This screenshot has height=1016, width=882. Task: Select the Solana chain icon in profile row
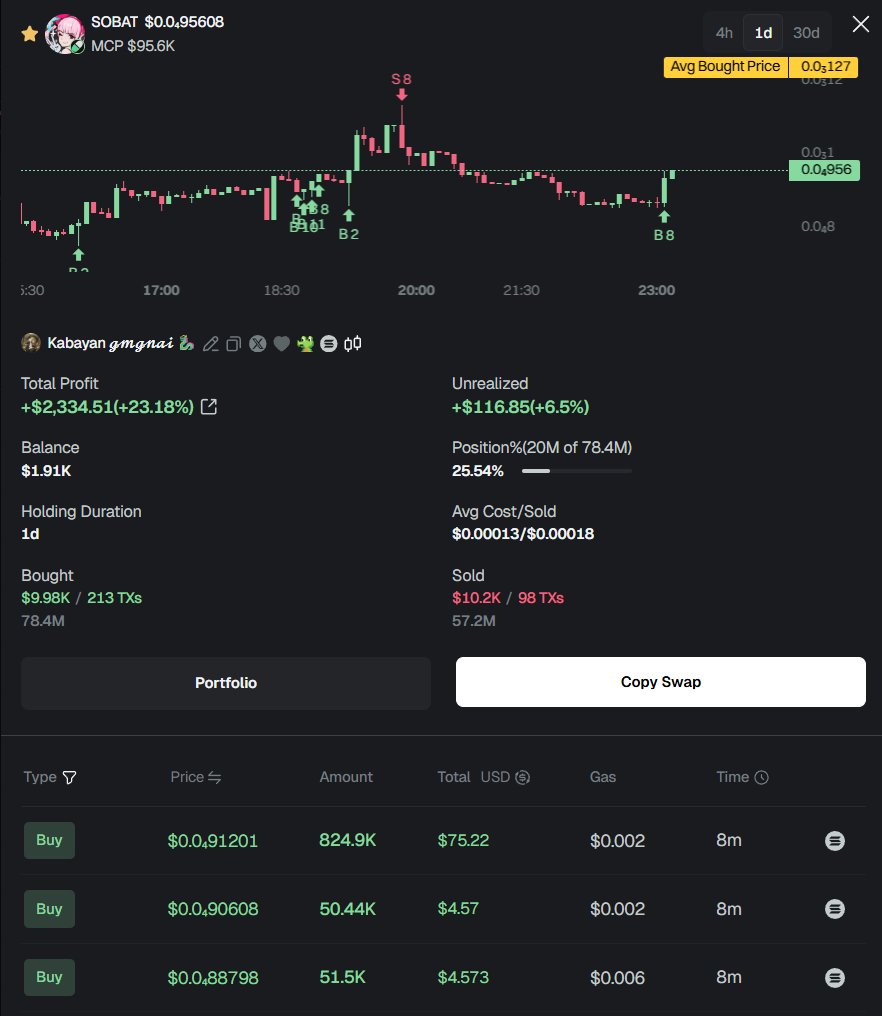pyautogui.click(x=329, y=343)
